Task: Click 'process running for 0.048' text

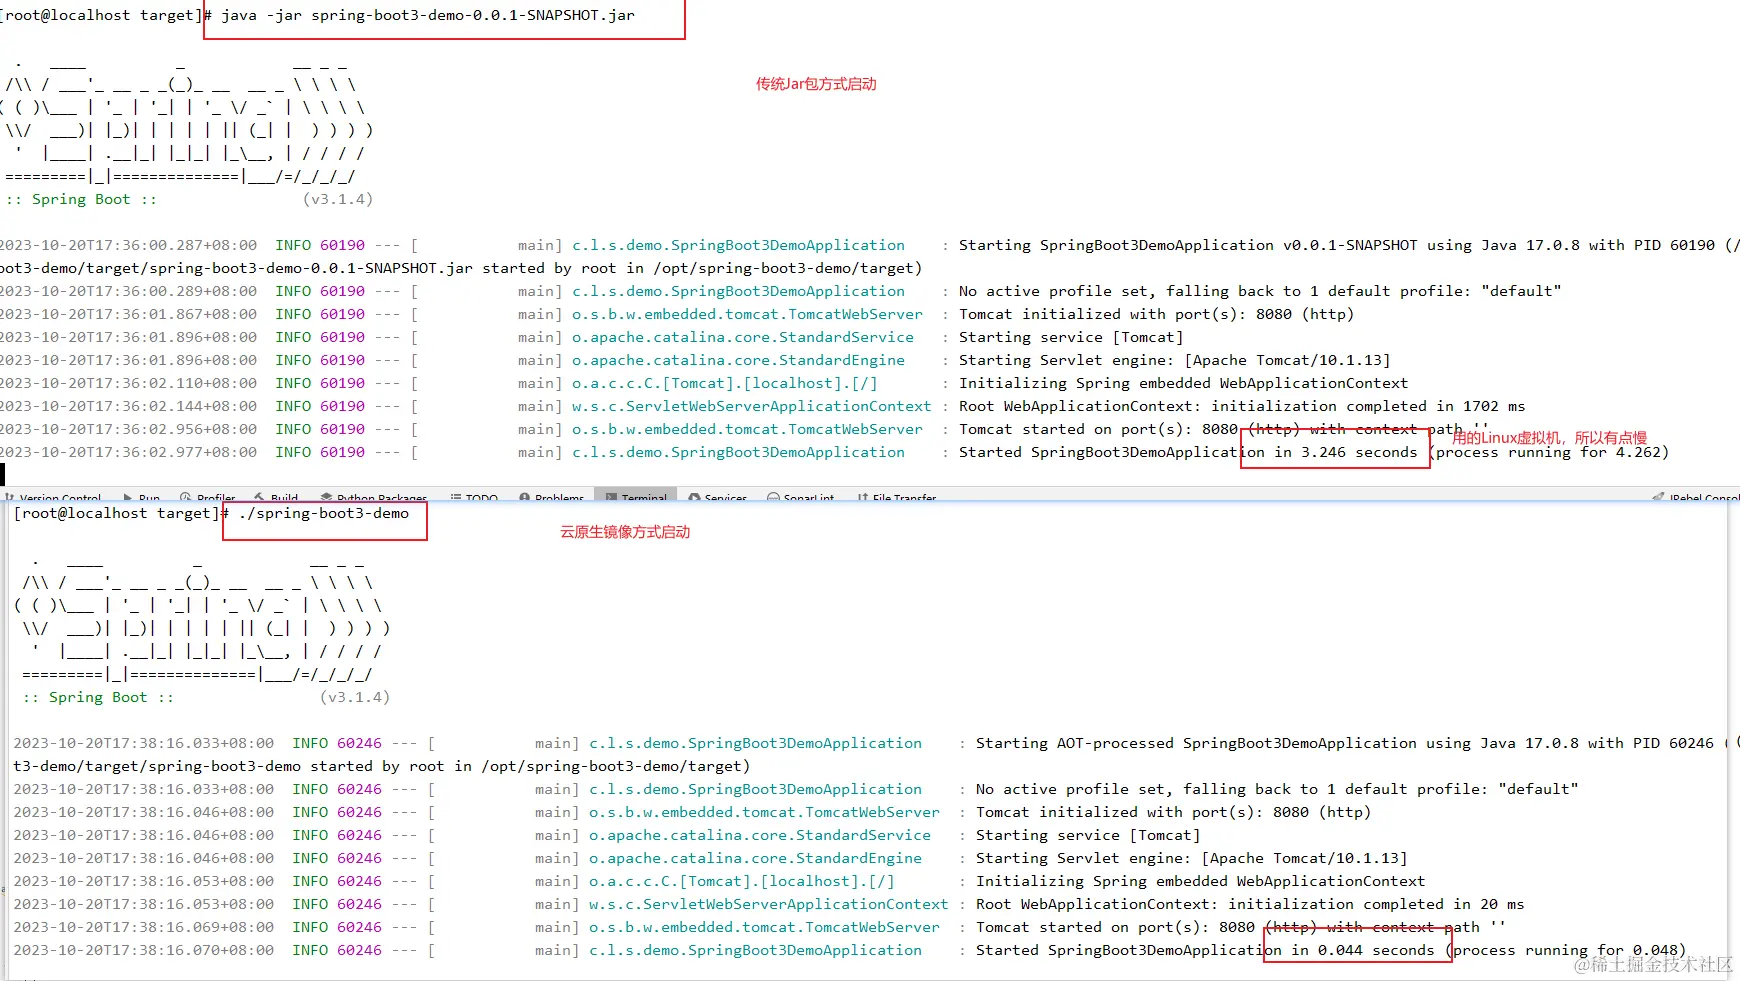Action: pos(1566,950)
